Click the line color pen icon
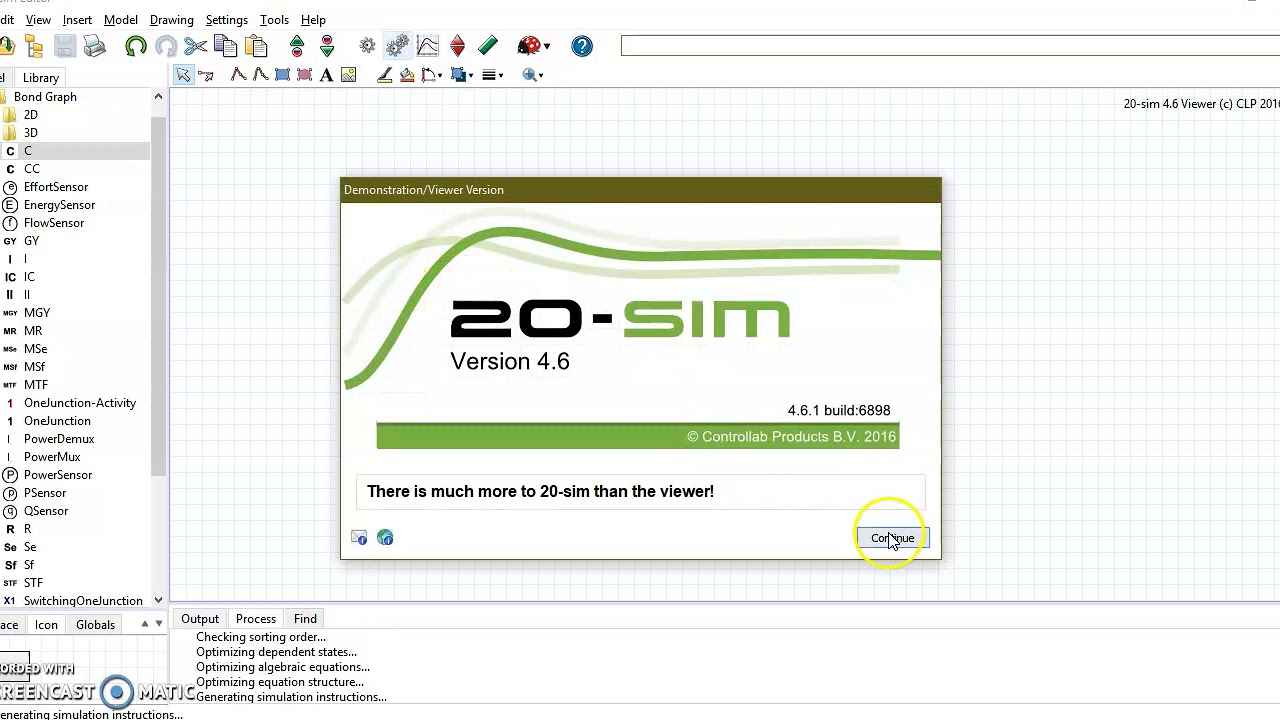 (385, 75)
